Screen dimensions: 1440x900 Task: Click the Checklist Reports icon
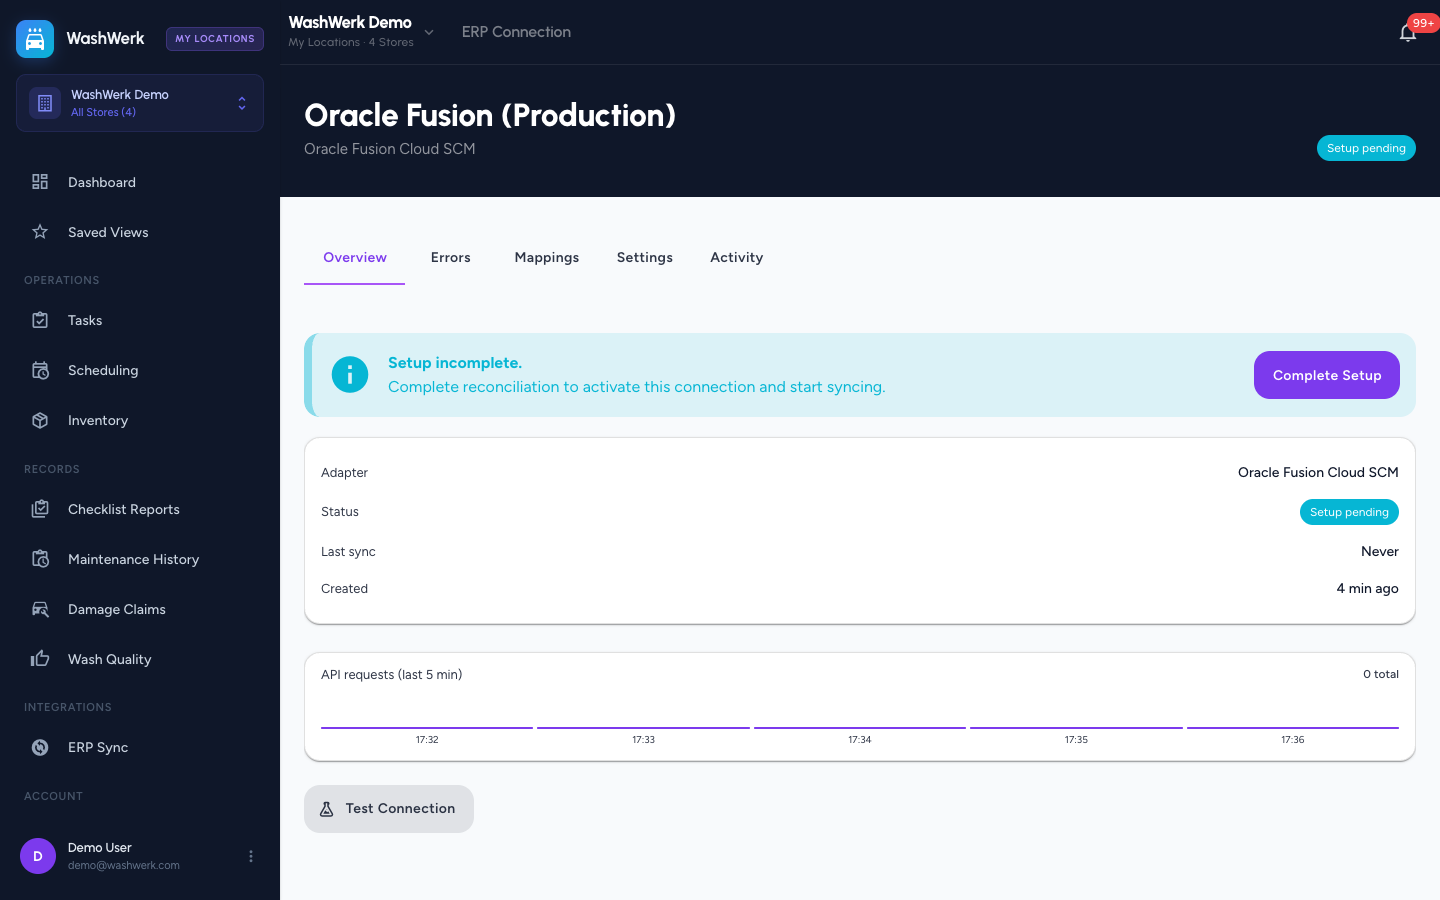click(x=40, y=509)
